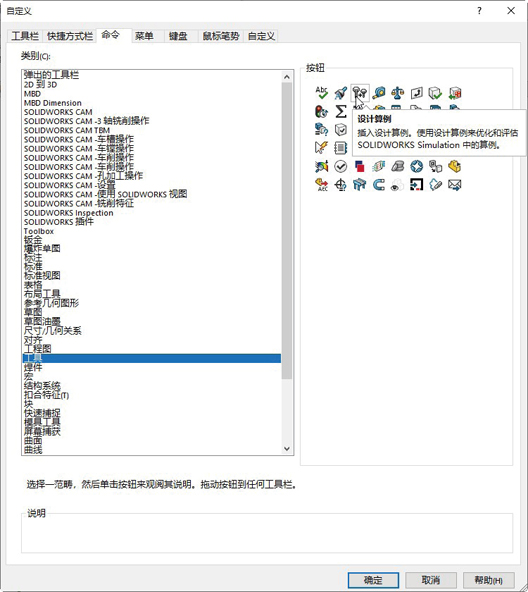This screenshot has width=528, height=592.
Task: Click the 取消 button
Action: (x=431, y=580)
